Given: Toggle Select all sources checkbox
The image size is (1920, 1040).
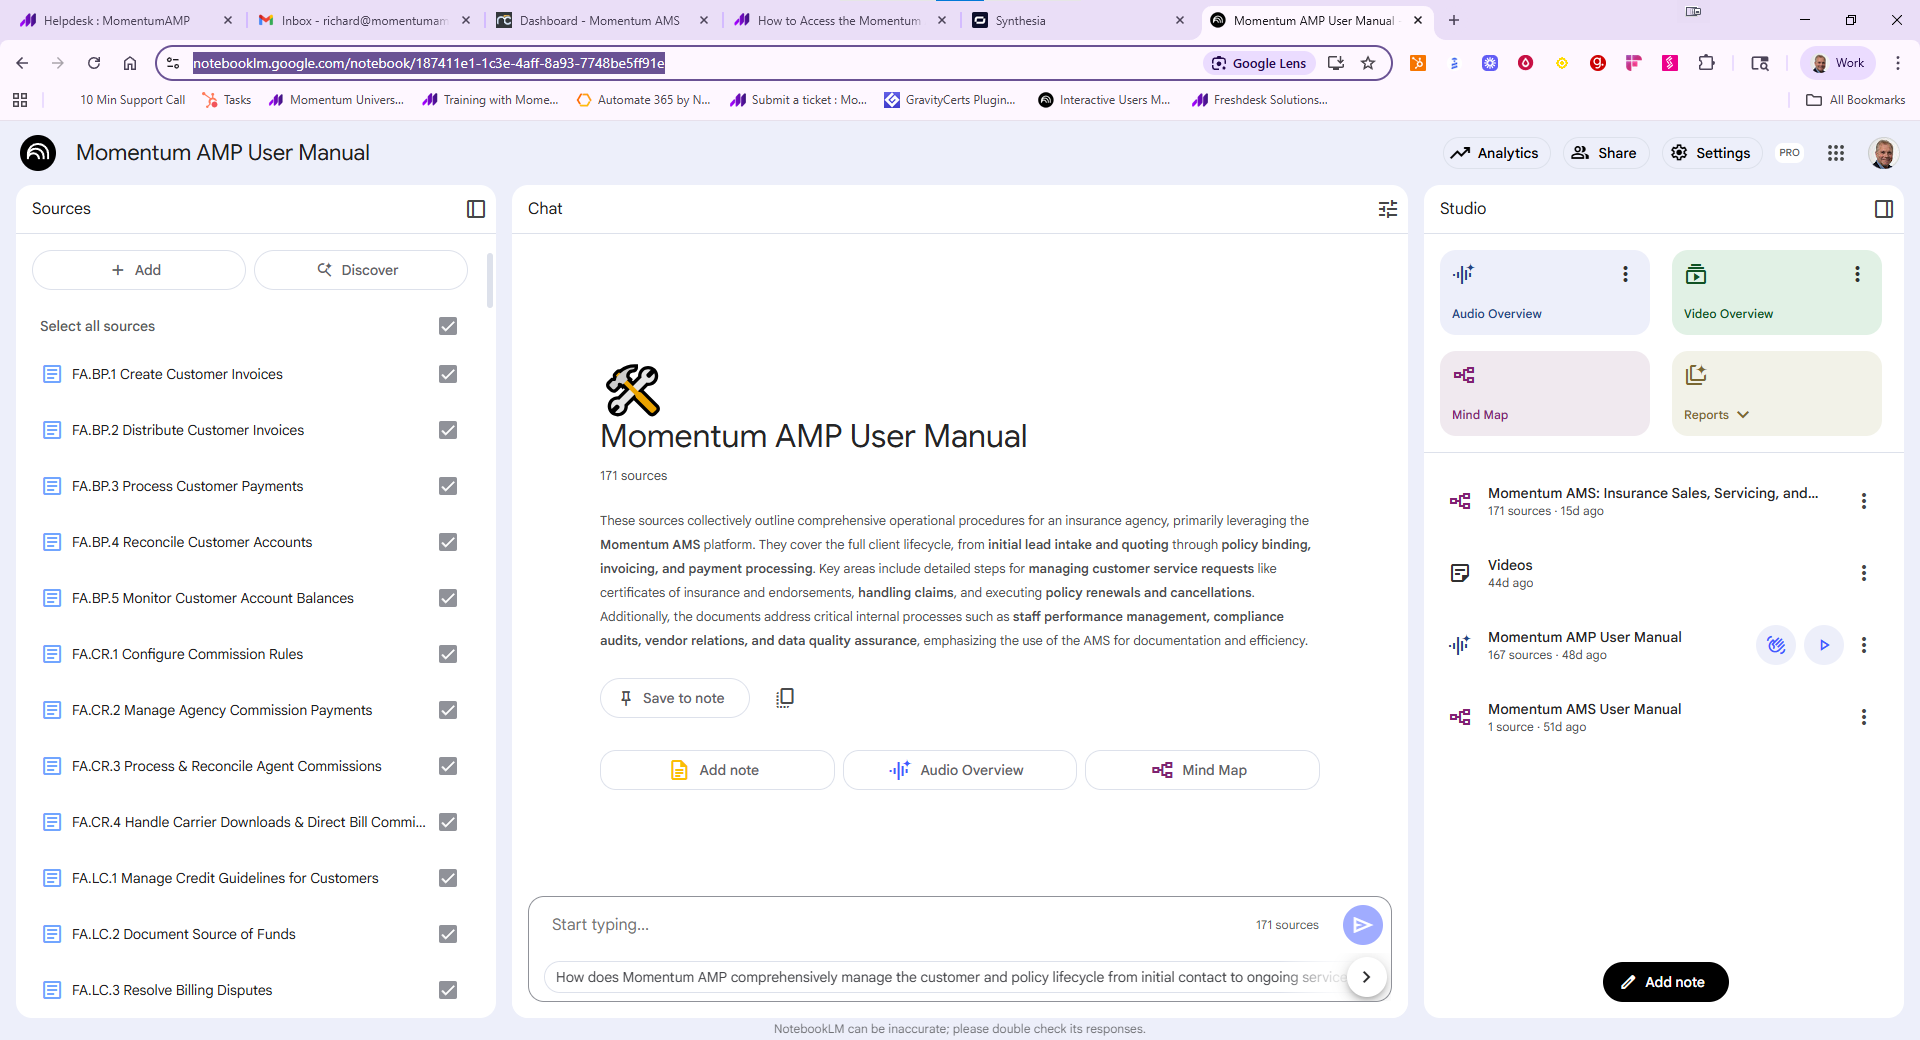Looking at the screenshot, I should coord(448,326).
